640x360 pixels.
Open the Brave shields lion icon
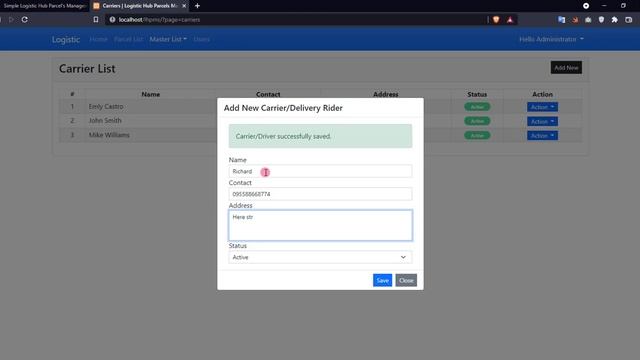click(496, 20)
